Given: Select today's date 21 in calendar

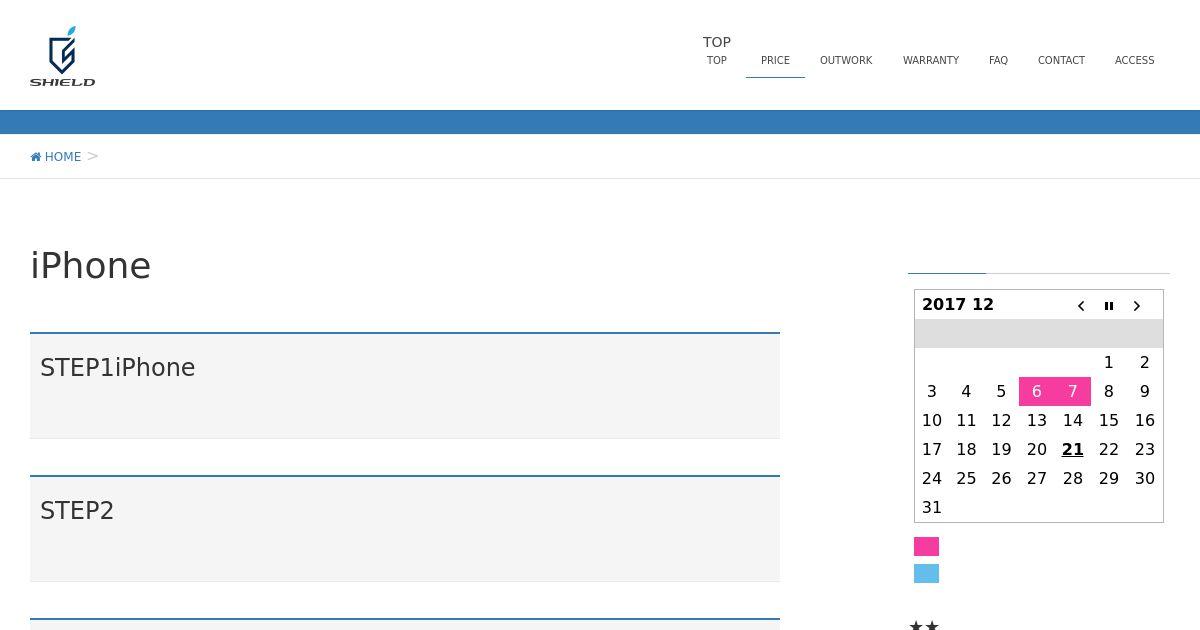Looking at the screenshot, I should (1073, 449).
